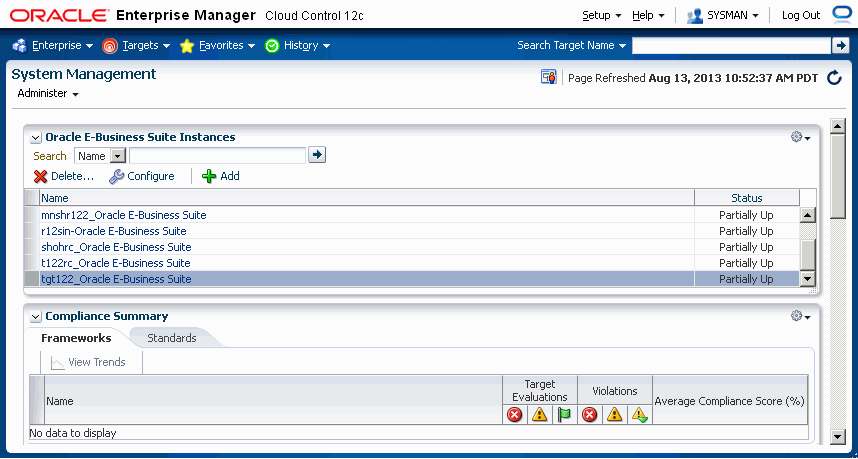Open the Name search criteria dropdown
858x459 pixels.
click(100, 156)
